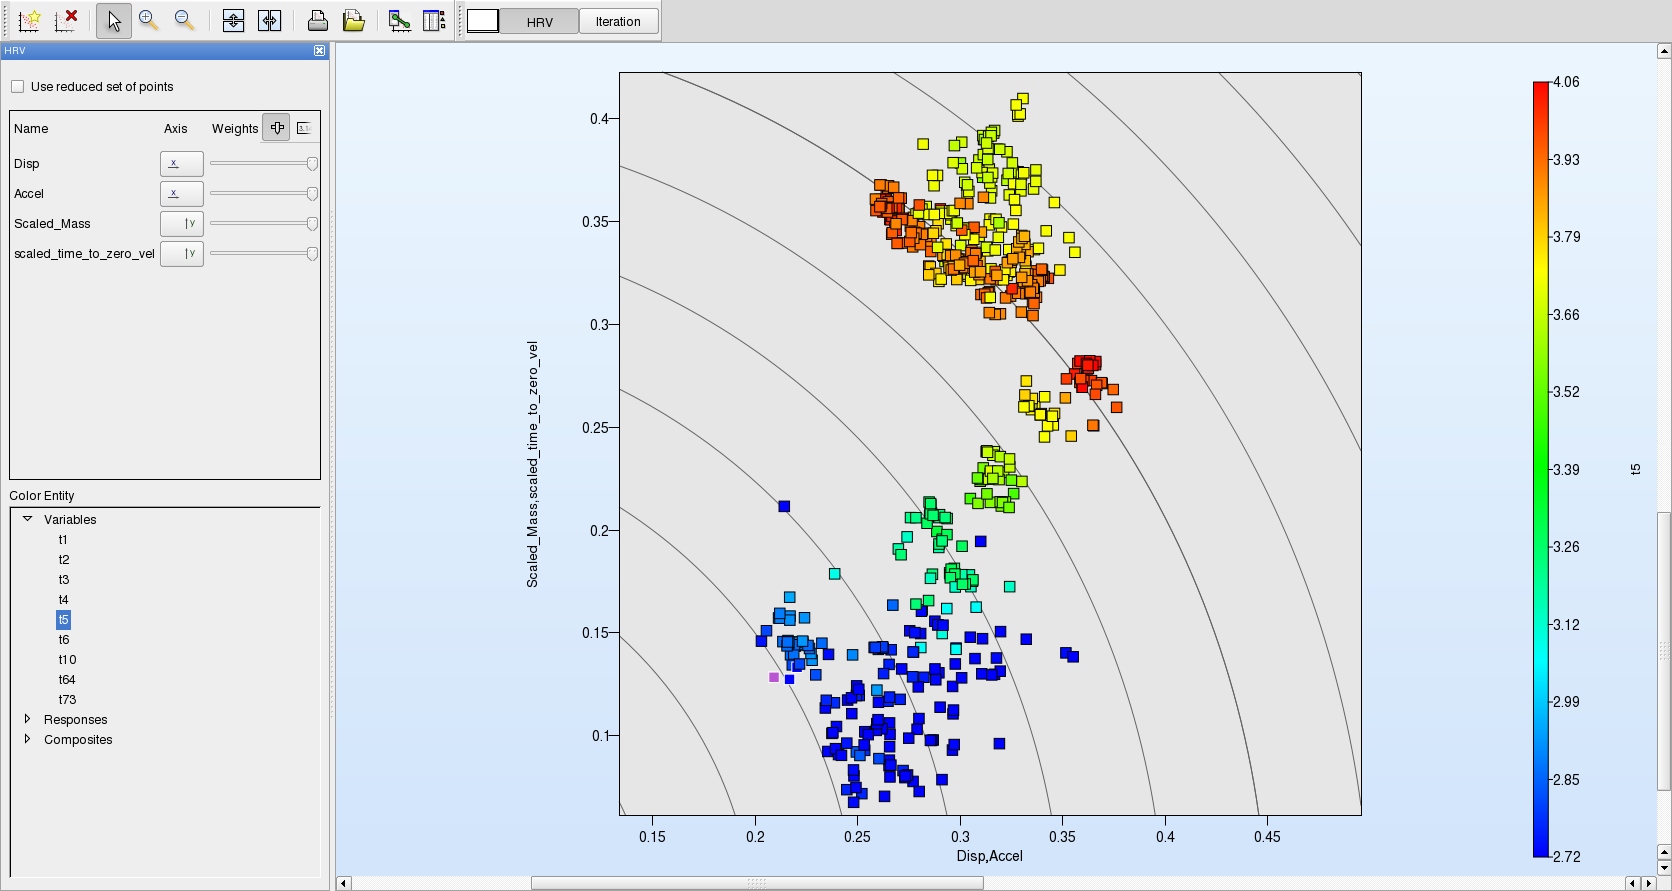The image size is (1672, 891).
Task: Select variable t64 as color entity
Action: (67, 680)
